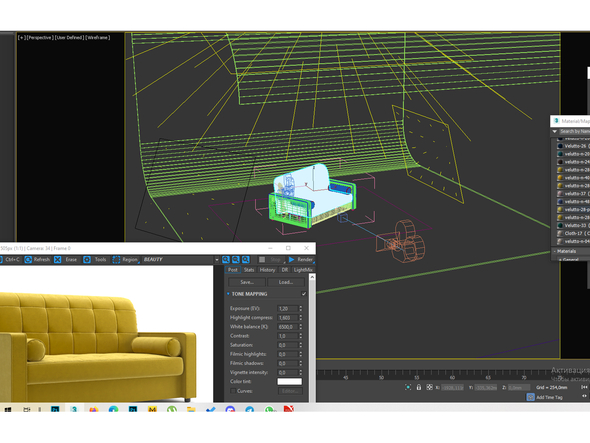The width and height of the screenshot is (590, 443).
Task: Click the Refresh icon in frame buffer
Action: [28, 260]
